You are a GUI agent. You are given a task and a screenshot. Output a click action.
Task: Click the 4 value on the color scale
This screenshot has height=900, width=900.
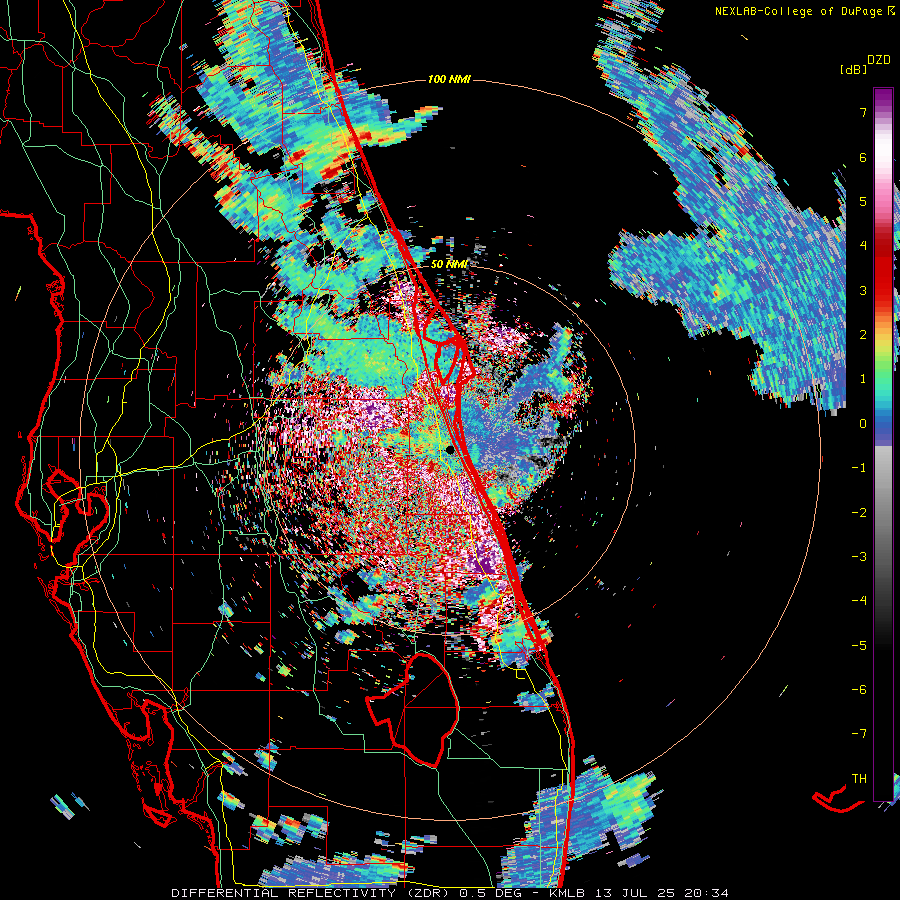(x=863, y=246)
